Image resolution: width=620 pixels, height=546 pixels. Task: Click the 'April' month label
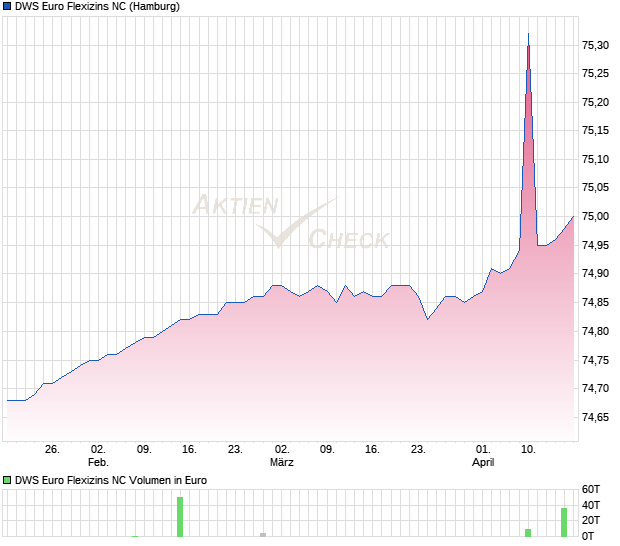coord(483,462)
